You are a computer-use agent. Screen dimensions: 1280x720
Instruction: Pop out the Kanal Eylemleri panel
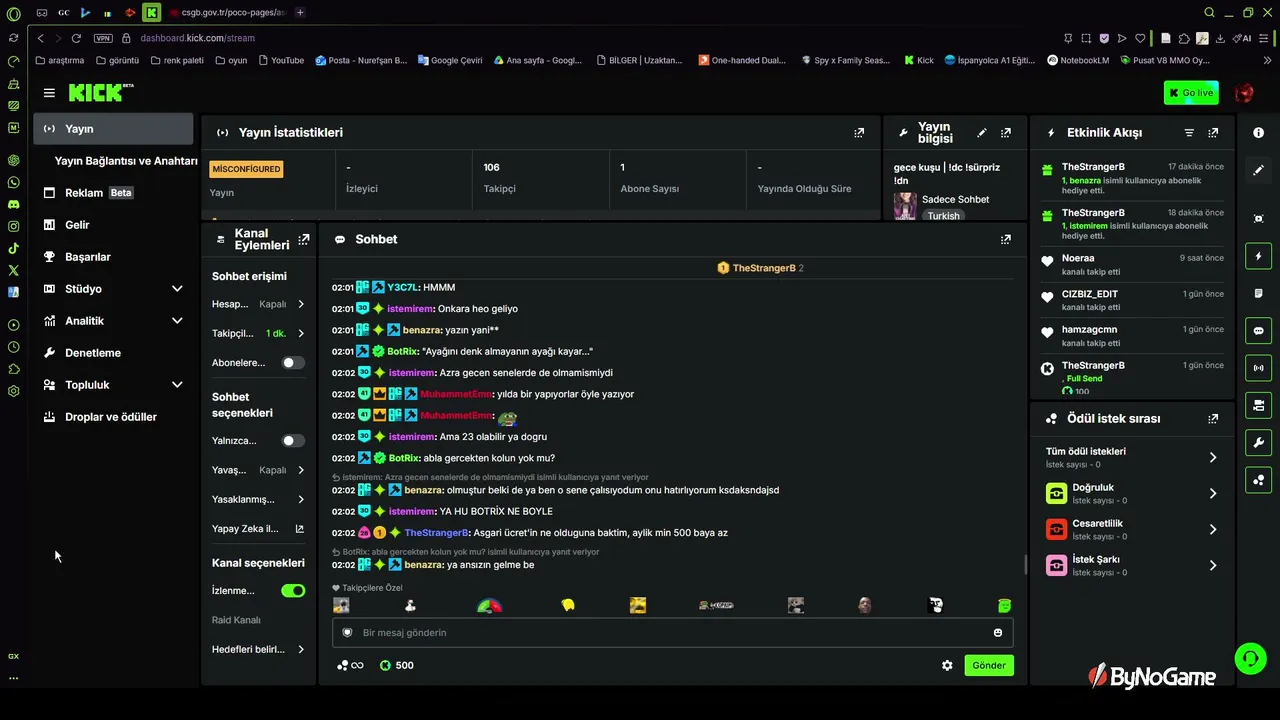click(304, 239)
